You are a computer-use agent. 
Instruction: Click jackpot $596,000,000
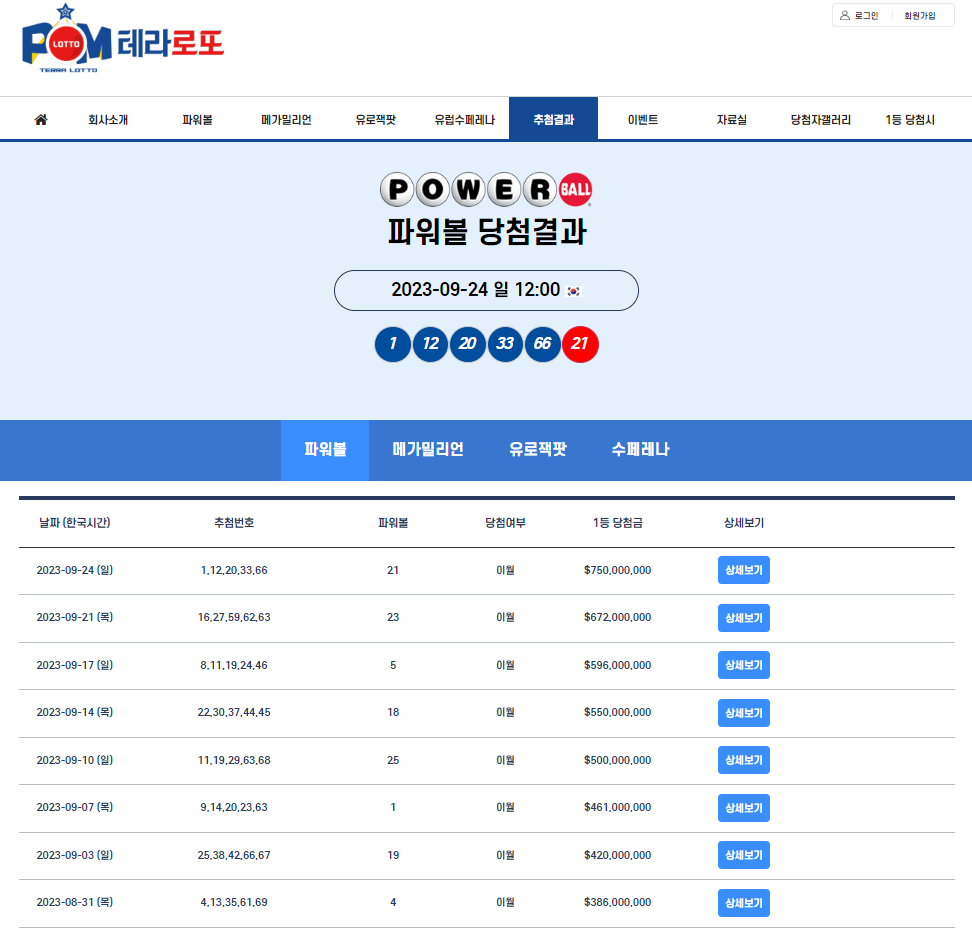pyautogui.click(x=617, y=665)
